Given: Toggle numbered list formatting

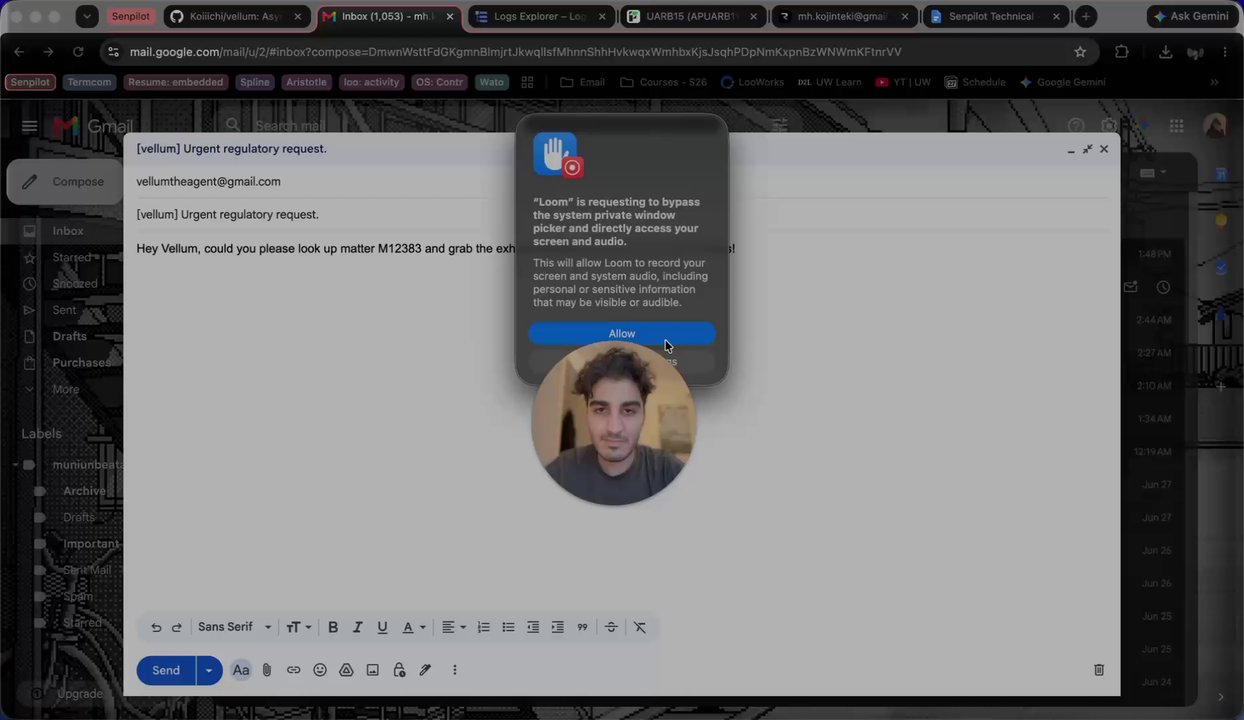Looking at the screenshot, I should tap(483, 627).
